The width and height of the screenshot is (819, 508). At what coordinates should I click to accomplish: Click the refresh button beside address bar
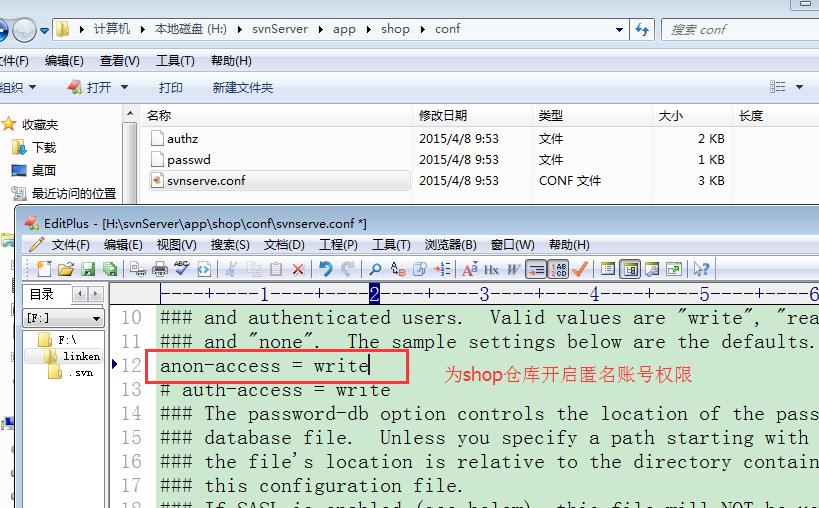642,29
